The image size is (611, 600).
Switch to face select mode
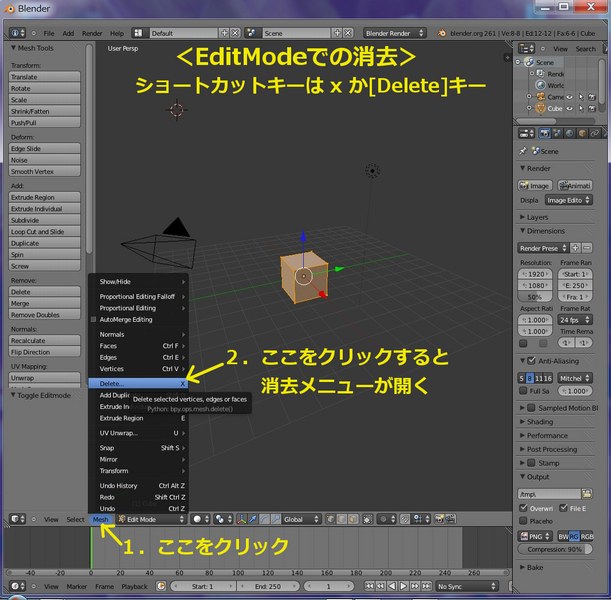353,519
